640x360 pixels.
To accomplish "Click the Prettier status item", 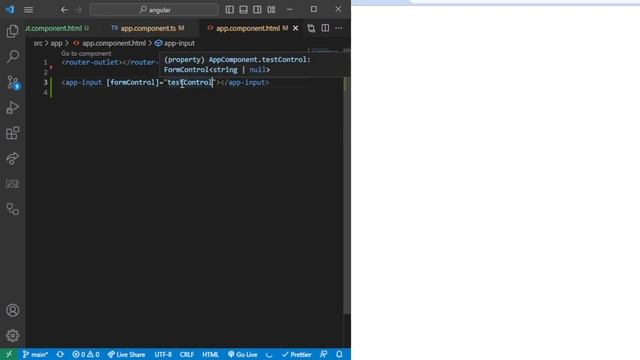I will coord(297,354).
